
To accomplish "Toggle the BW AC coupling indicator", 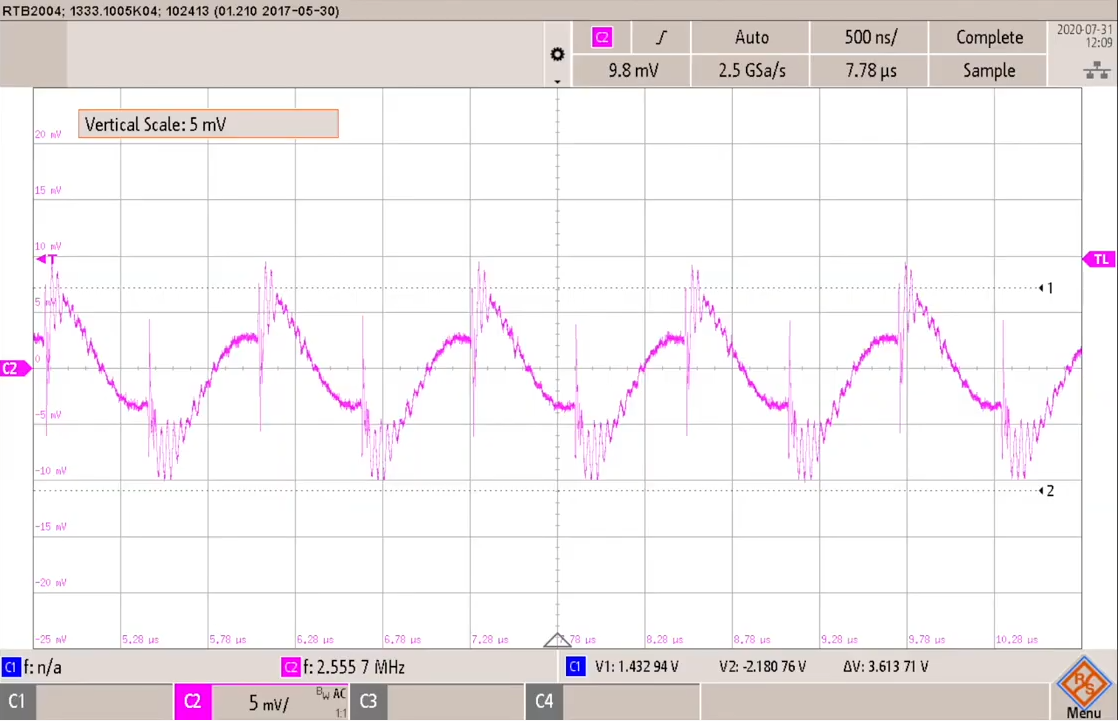I will tap(331, 694).
